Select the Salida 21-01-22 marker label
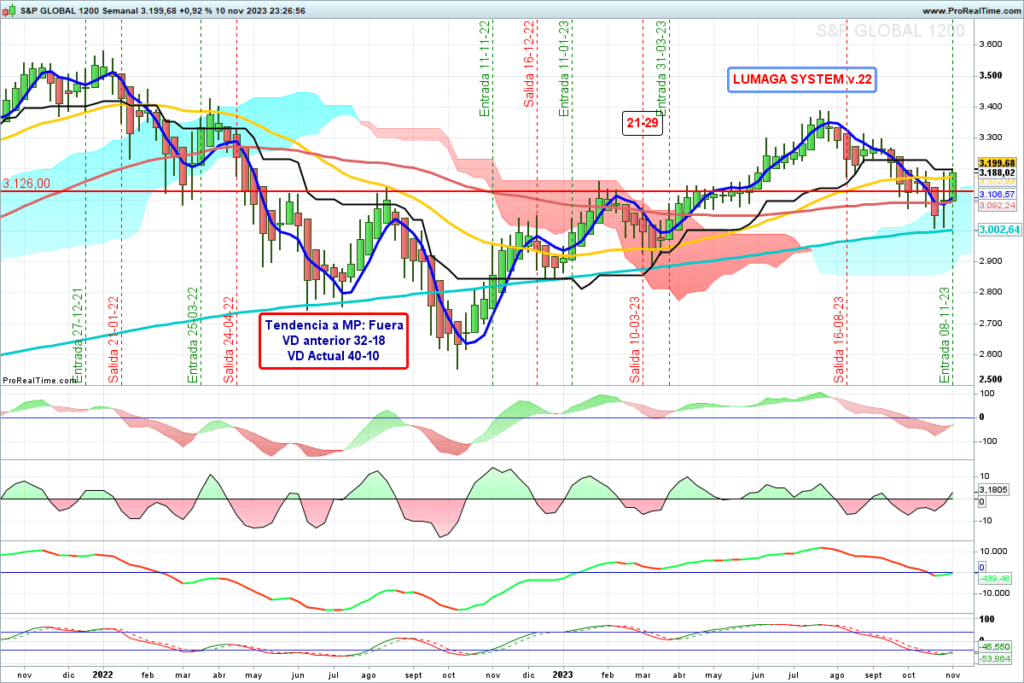 [114, 340]
